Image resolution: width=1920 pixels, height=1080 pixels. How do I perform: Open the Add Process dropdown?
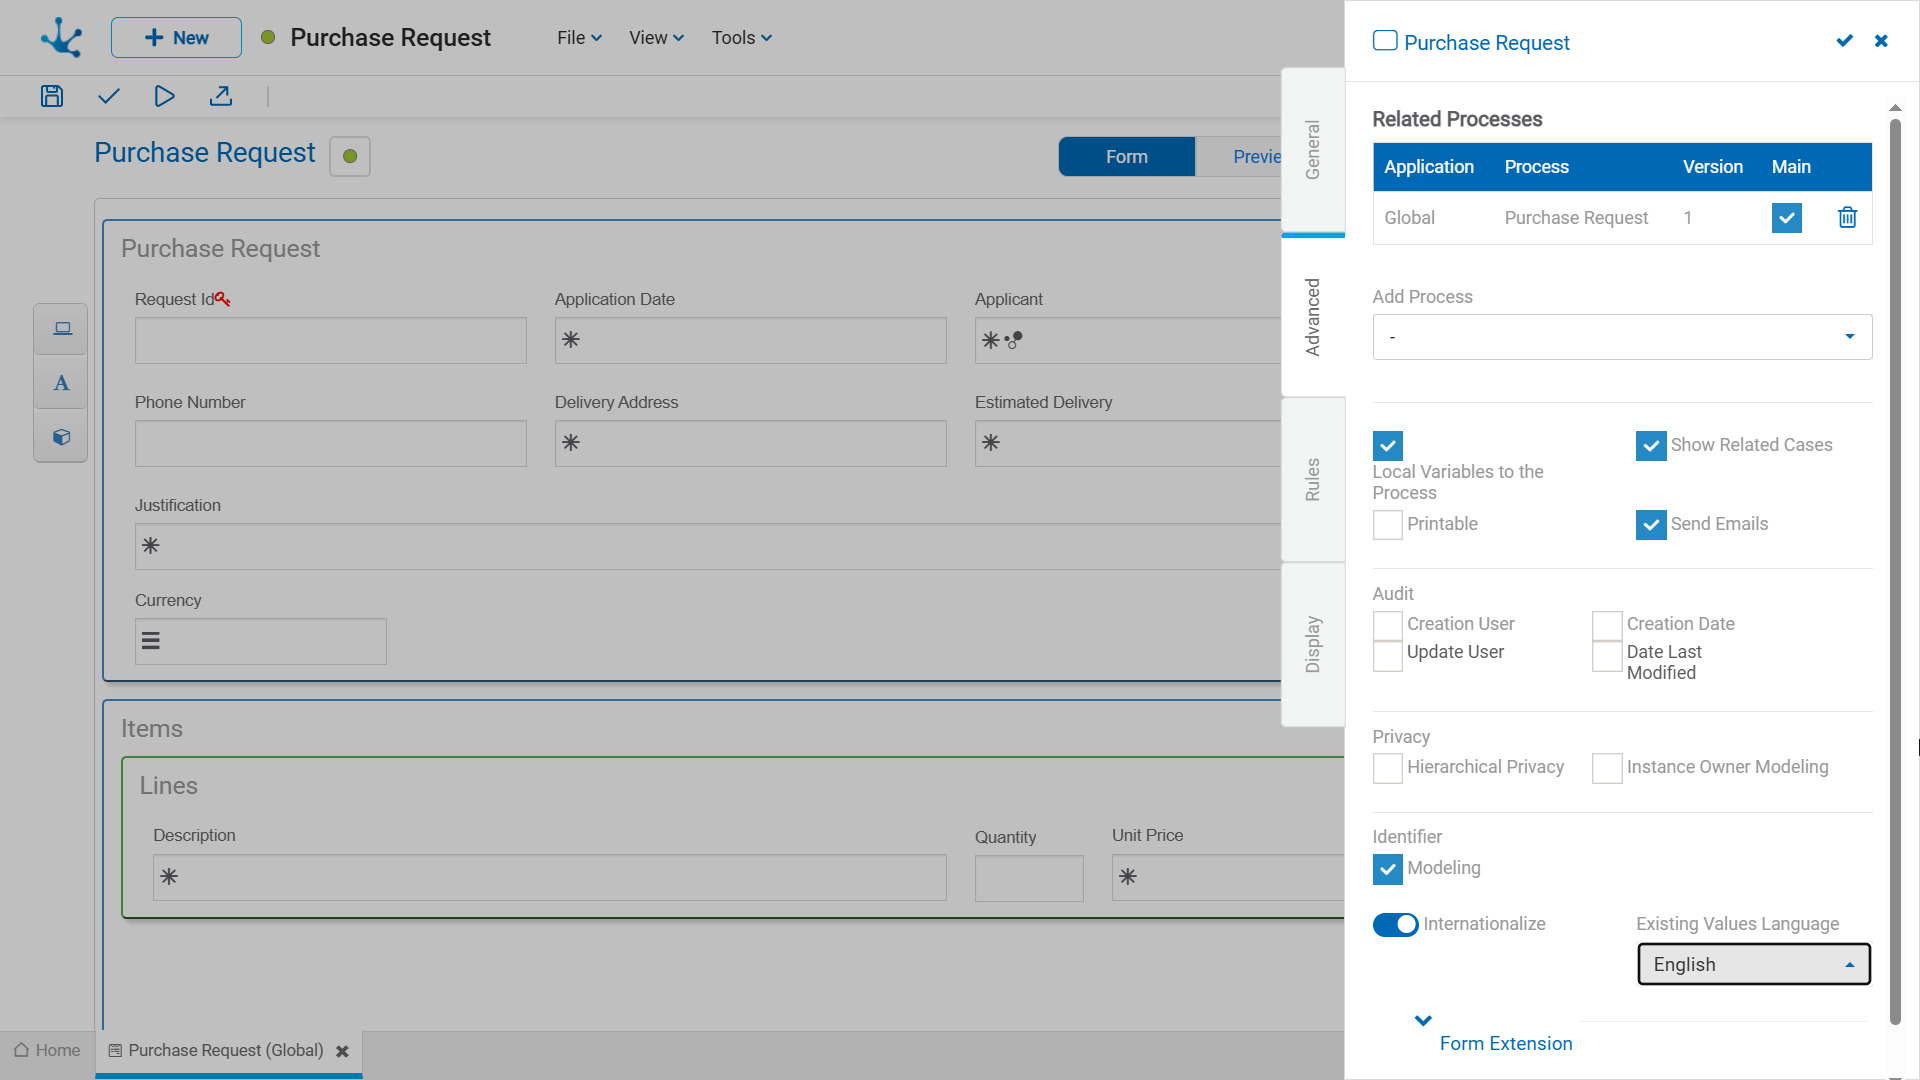[1621, 337]
